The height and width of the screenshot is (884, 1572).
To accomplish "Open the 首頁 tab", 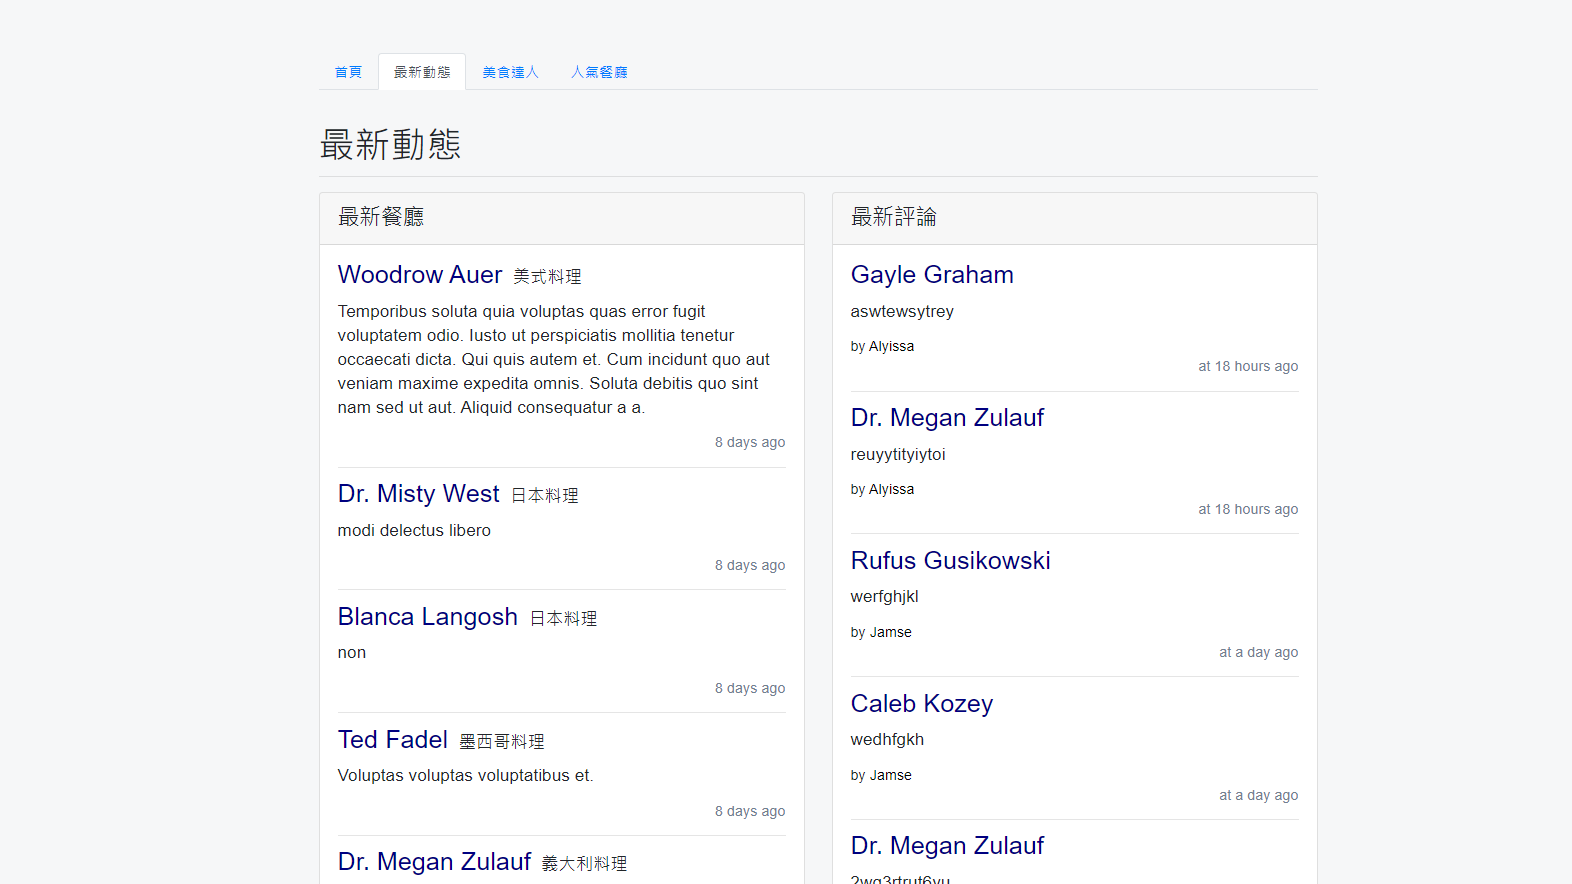I will coord(348,72).
